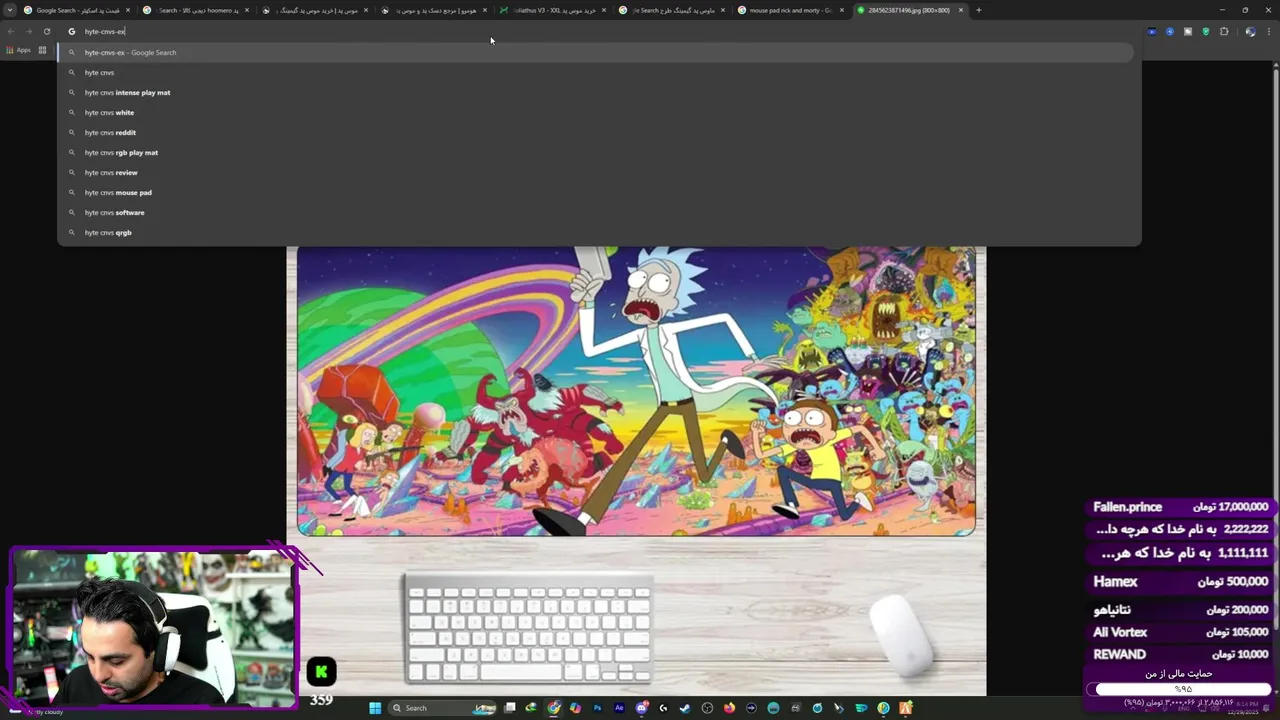
Task: Open the Windows Start menu
Action: pyautogui.click(x=375, y=708)
